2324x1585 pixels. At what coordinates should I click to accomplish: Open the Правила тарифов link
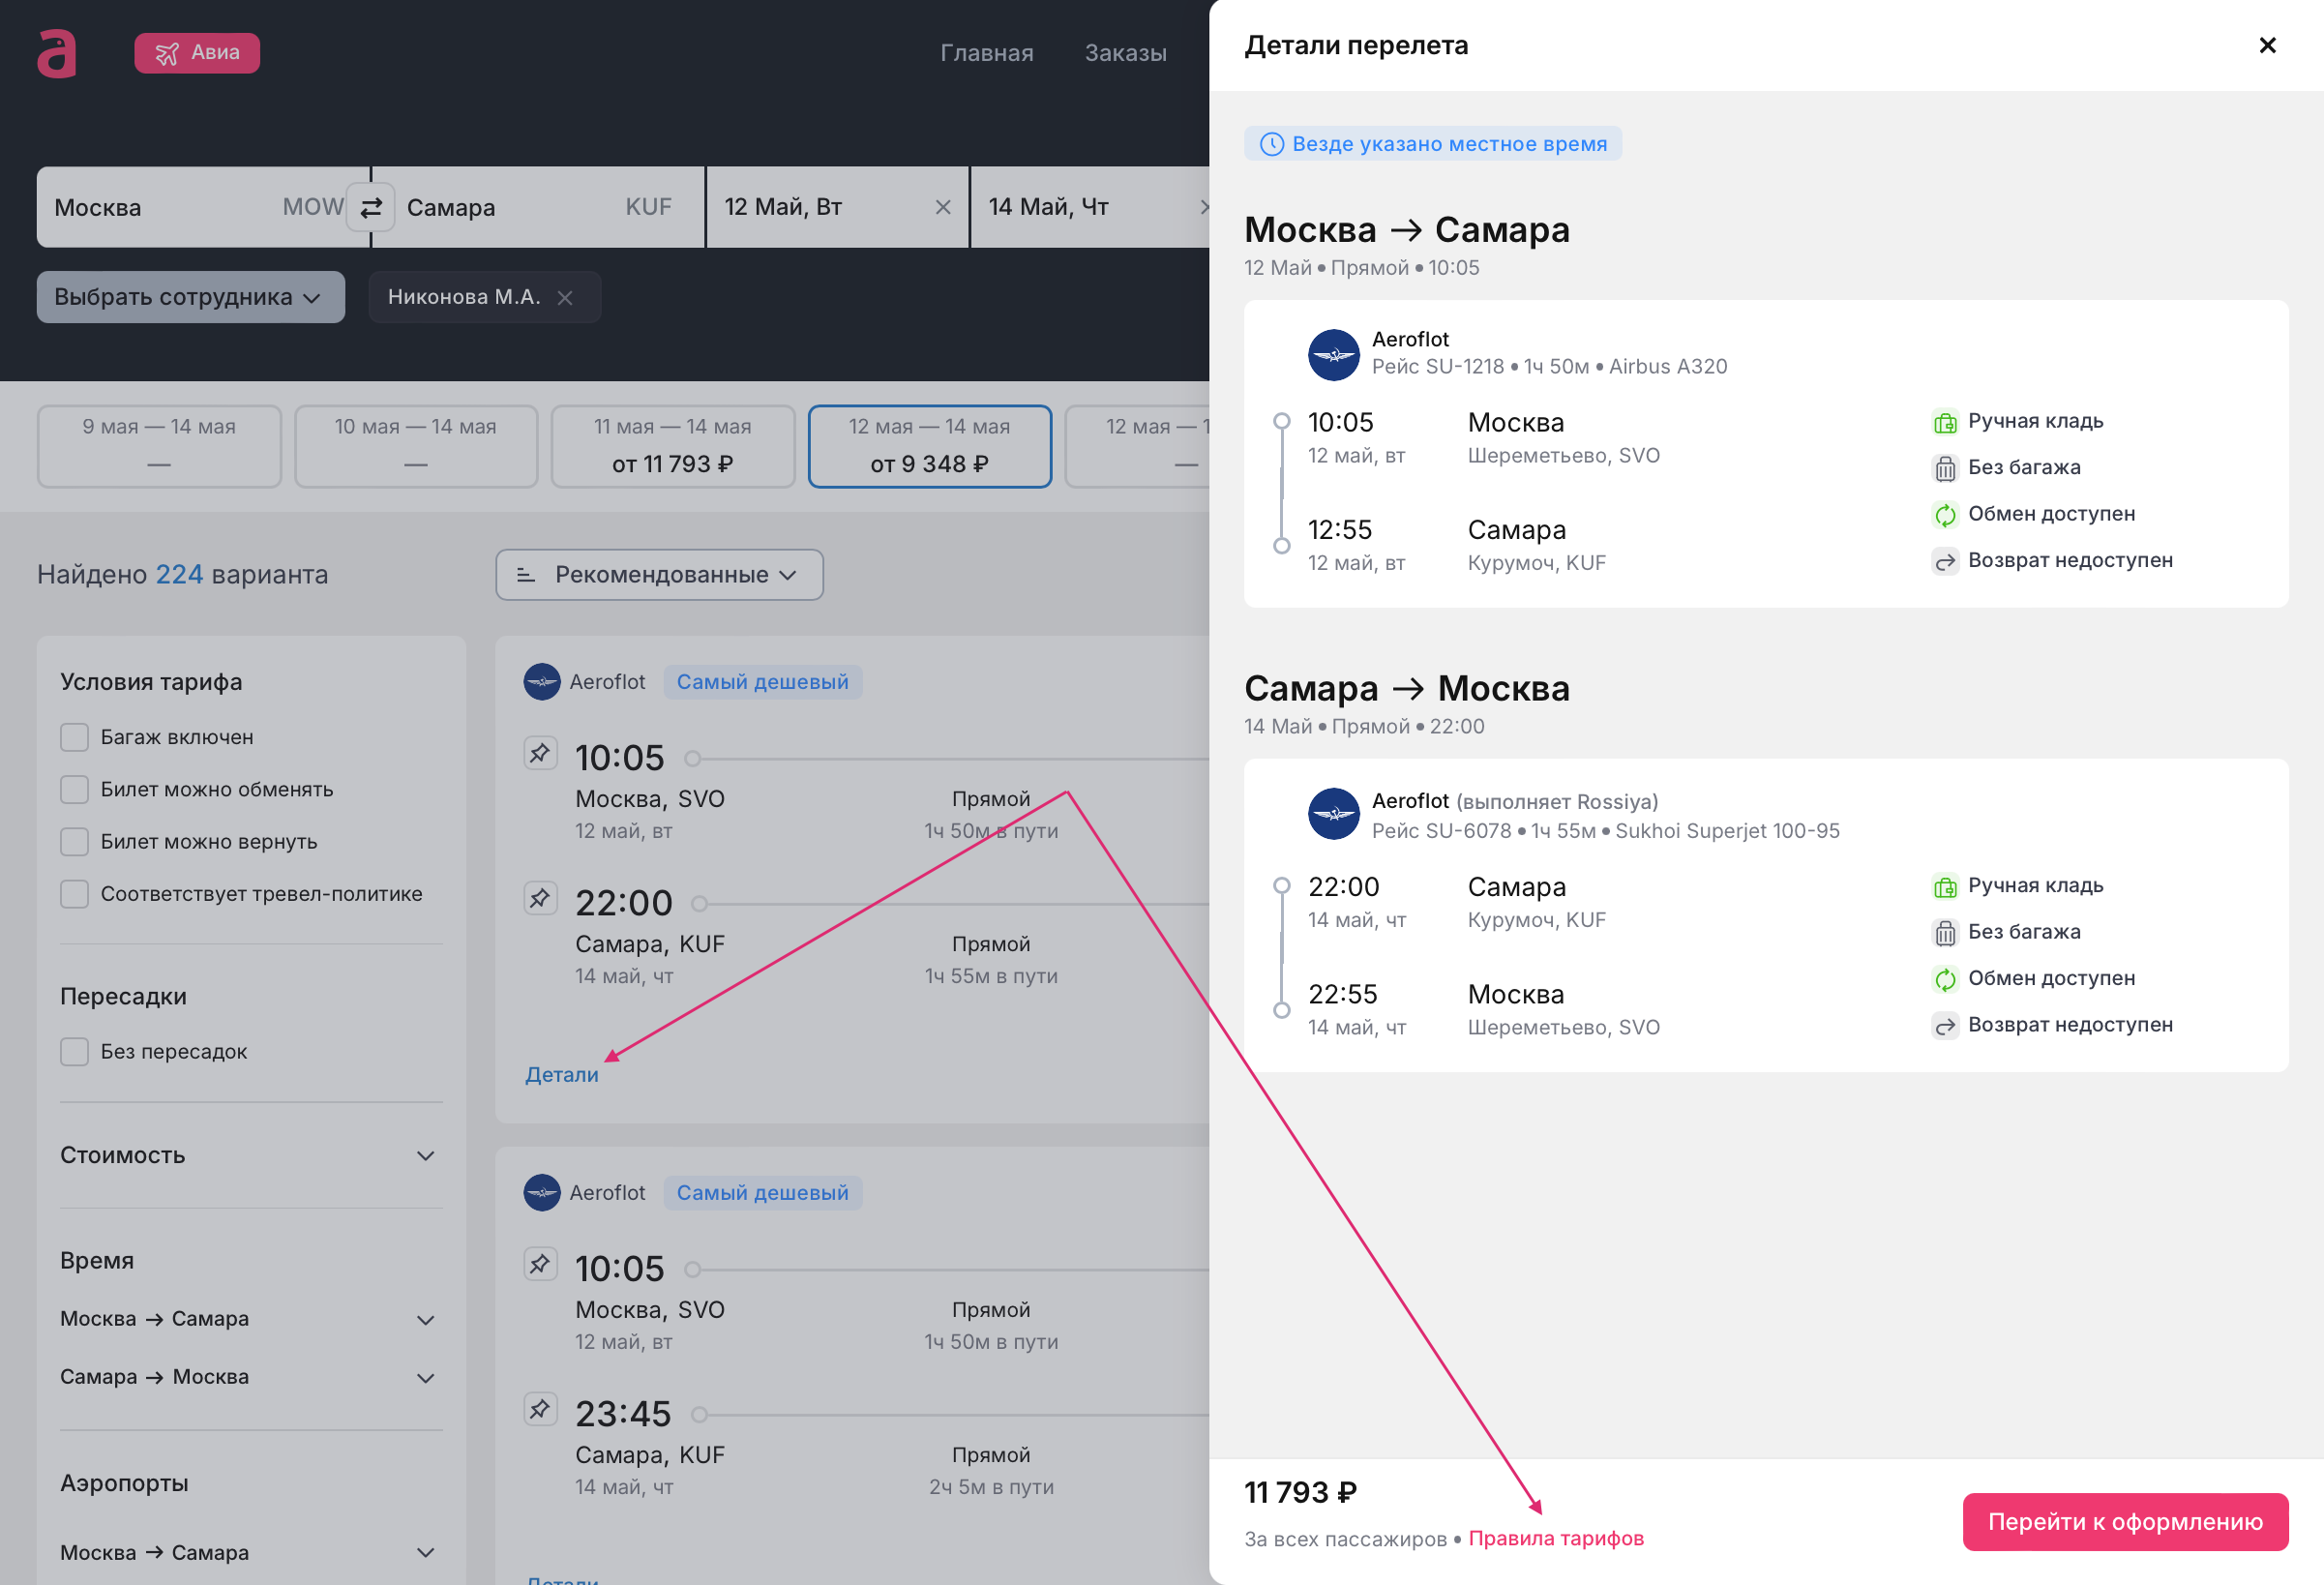pyautogui.click(x=1555, y=1539)
